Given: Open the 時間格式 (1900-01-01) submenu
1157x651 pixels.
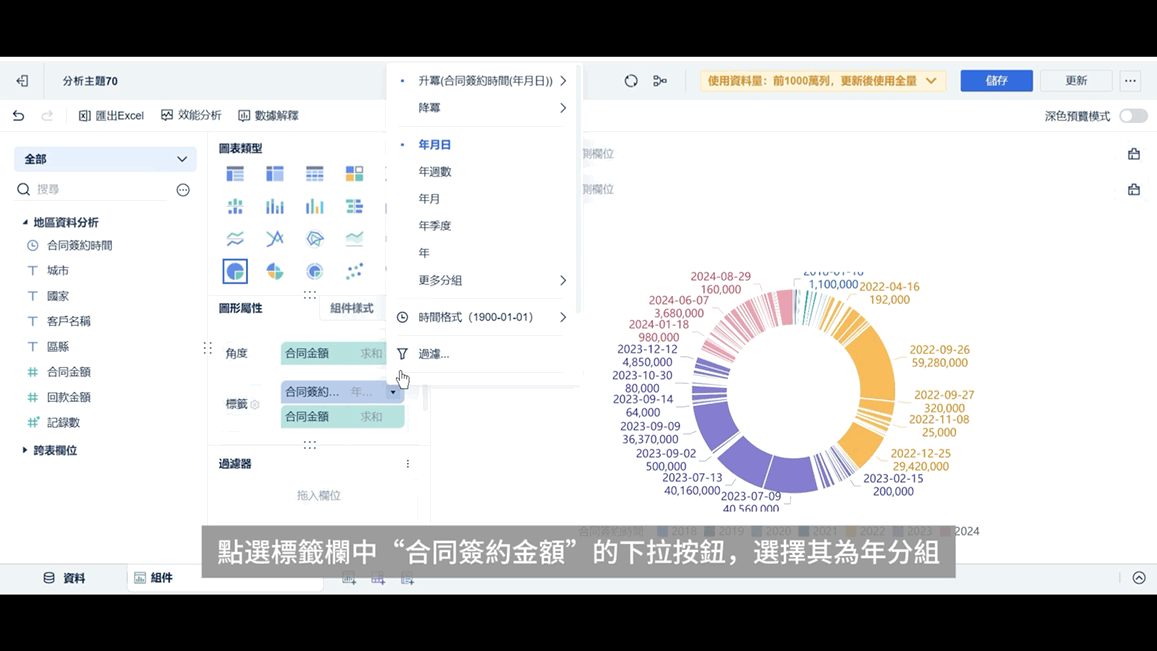Looking at the screenshot, I should (483, 317).
